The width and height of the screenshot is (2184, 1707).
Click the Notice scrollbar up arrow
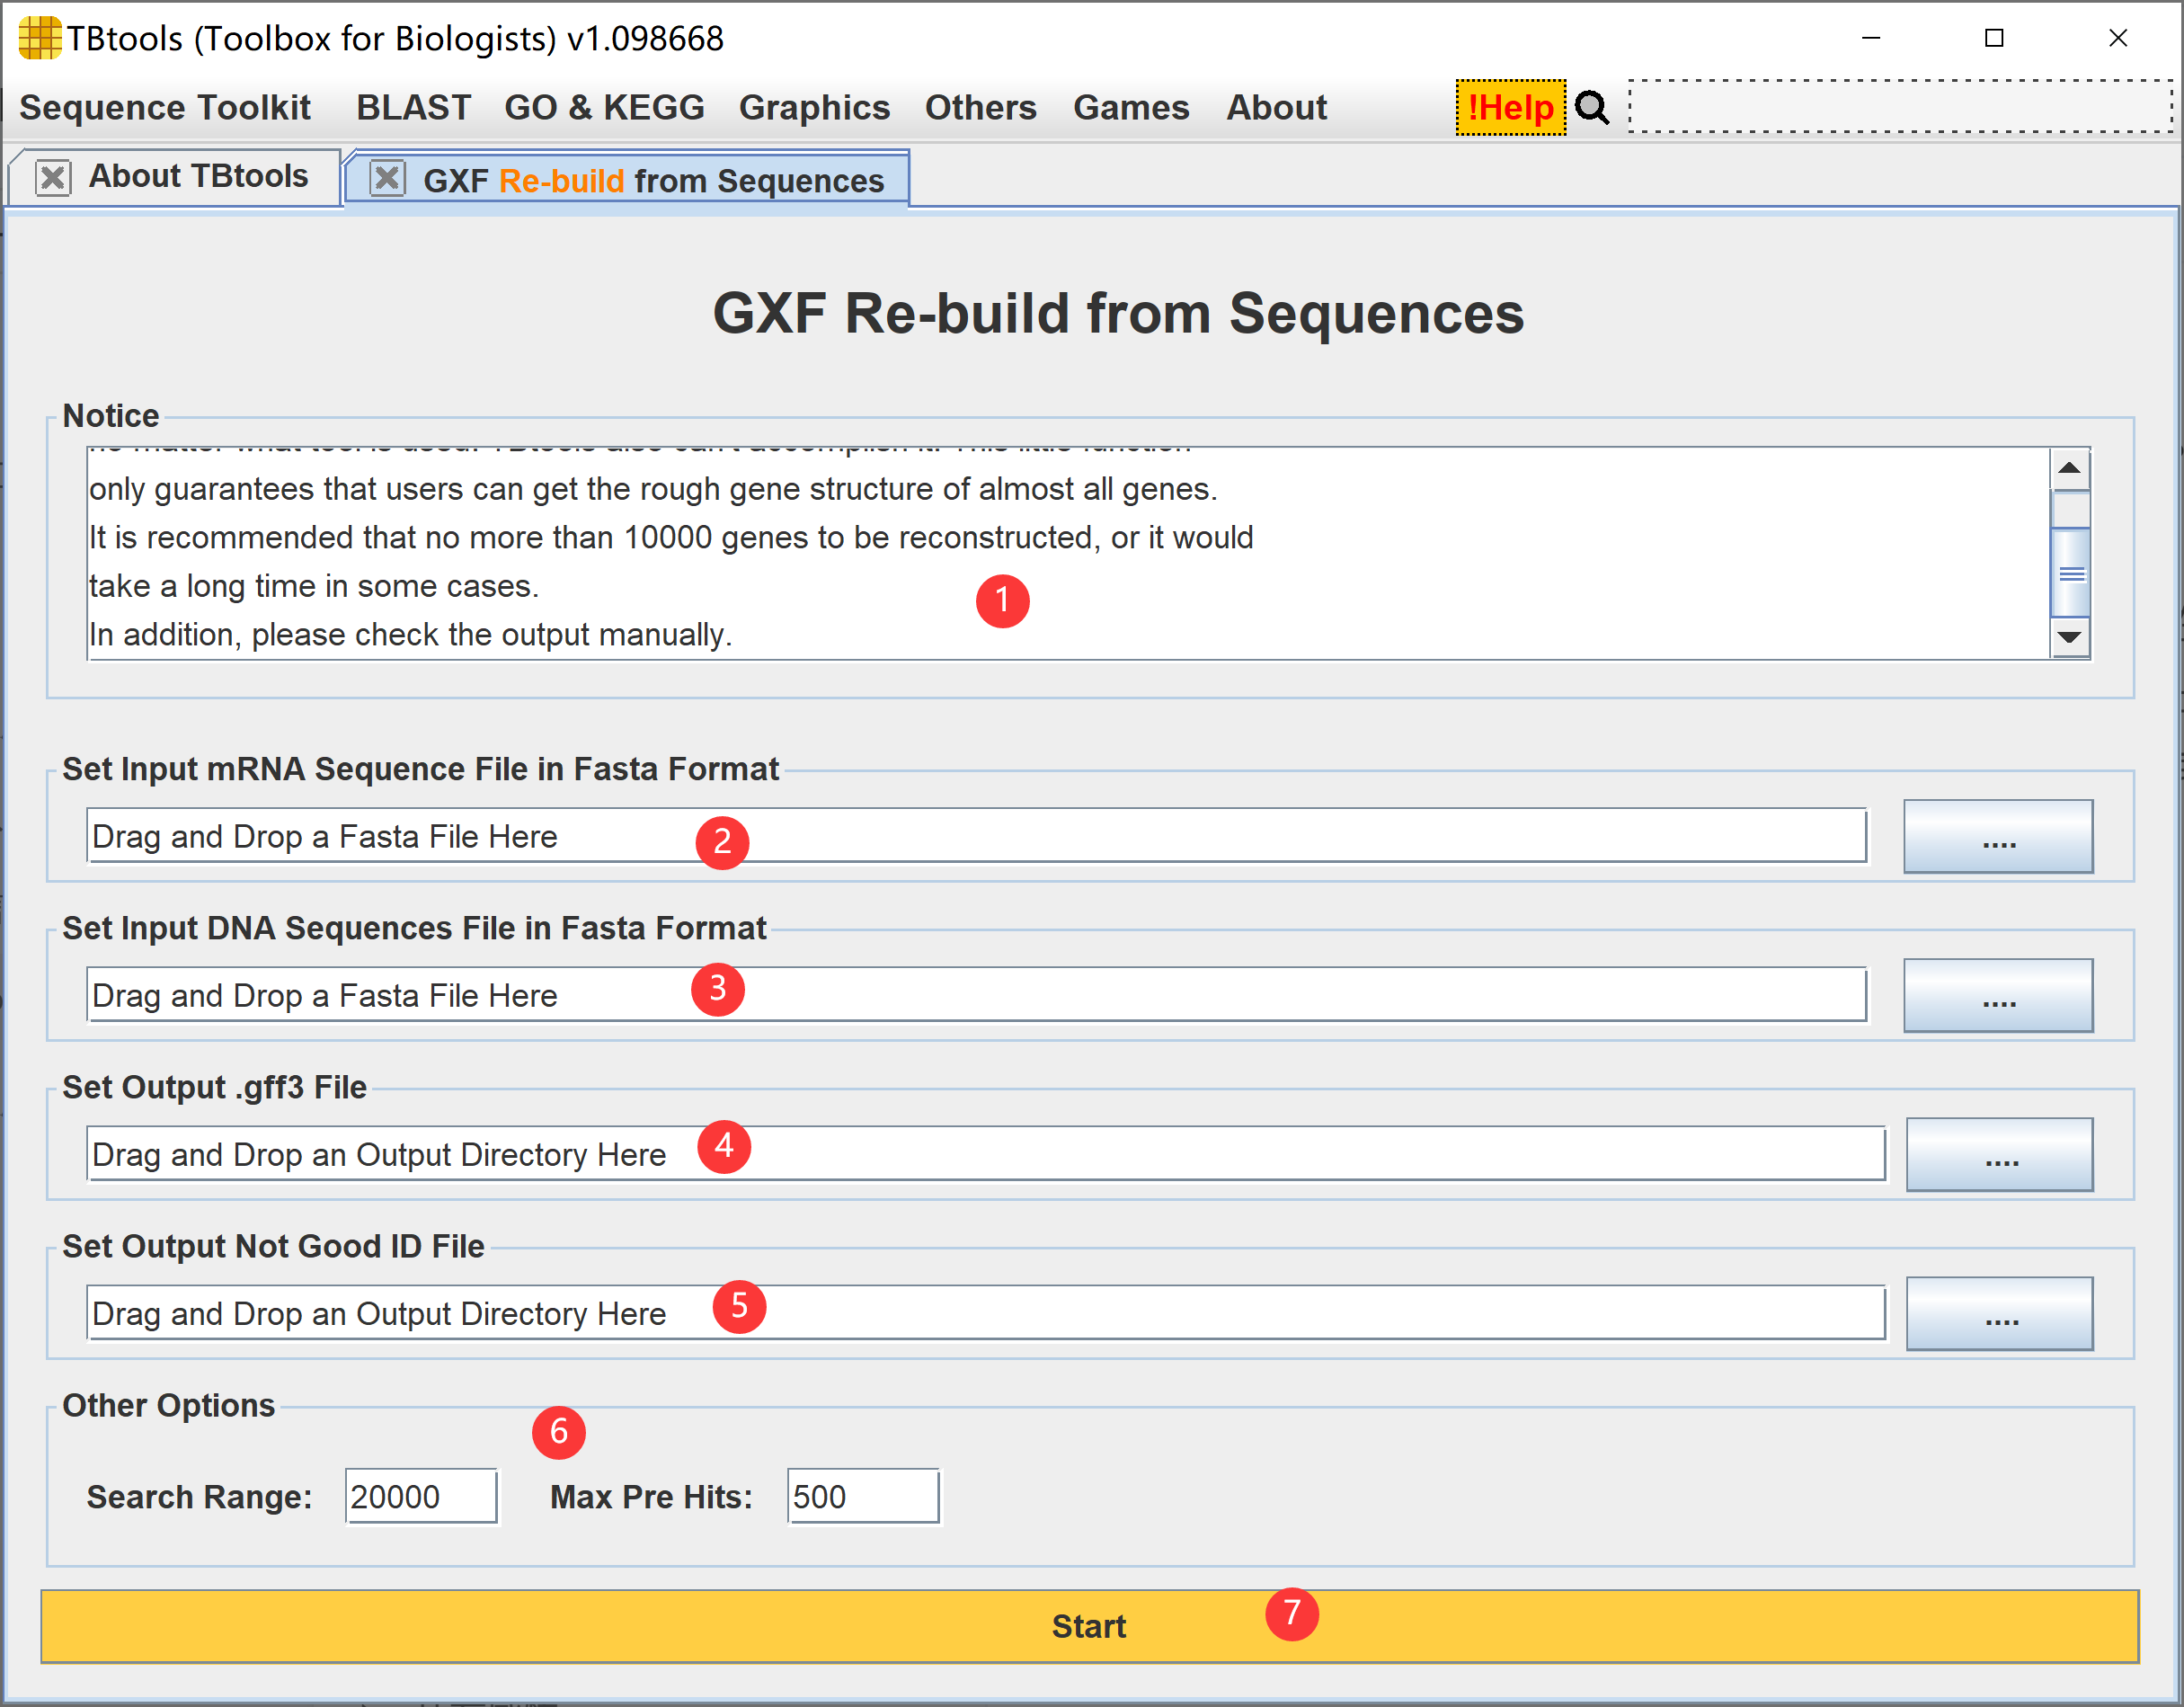pyautogui.click(x=2069, y=468)
